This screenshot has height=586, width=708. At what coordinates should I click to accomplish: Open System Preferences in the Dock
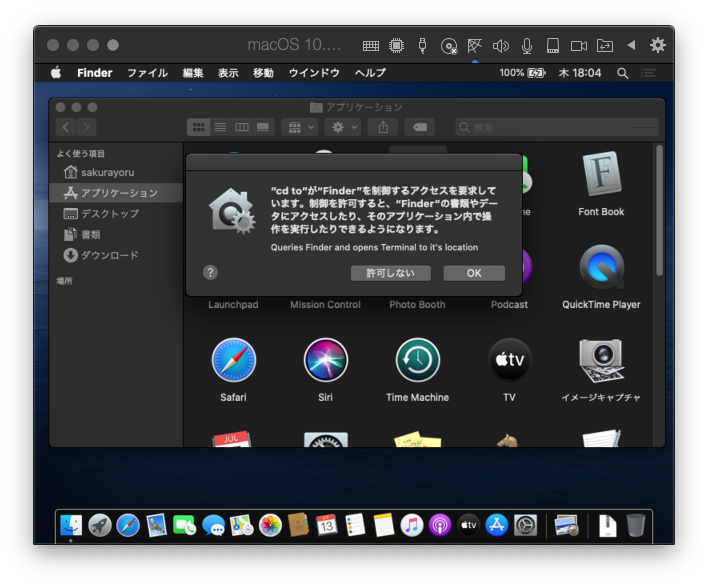526,526
